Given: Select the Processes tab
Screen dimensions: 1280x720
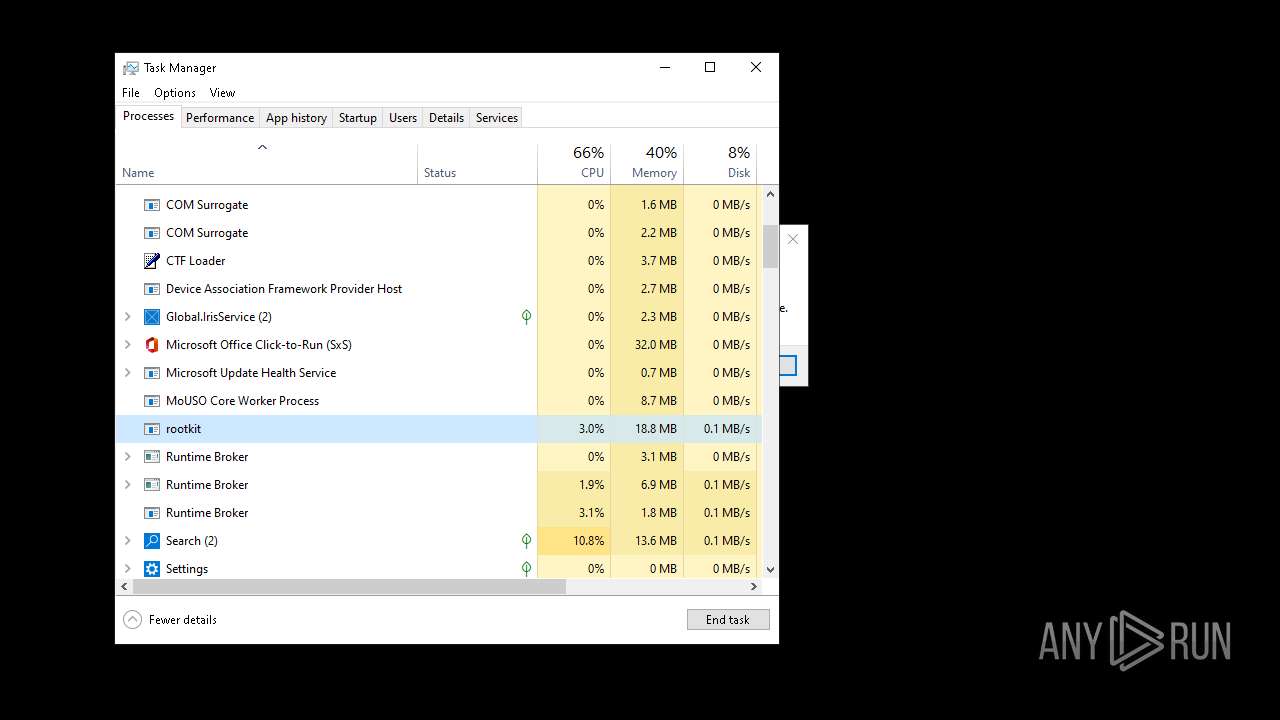Looking at the screenshot, I should 148,116.
